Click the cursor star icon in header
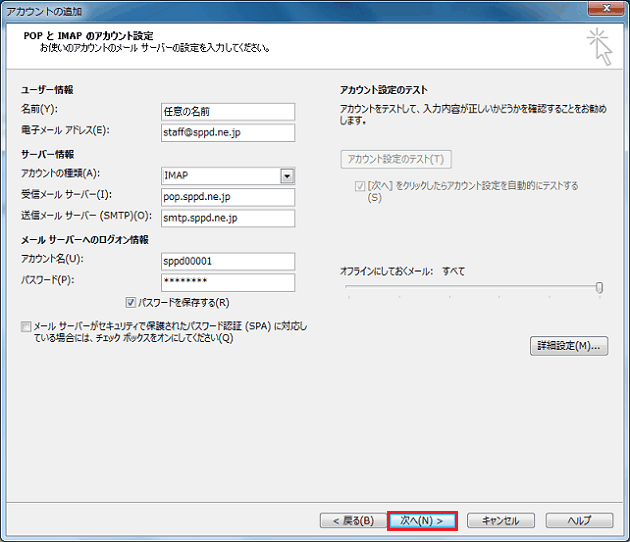630x542 pixels. (x=599, y=47)
